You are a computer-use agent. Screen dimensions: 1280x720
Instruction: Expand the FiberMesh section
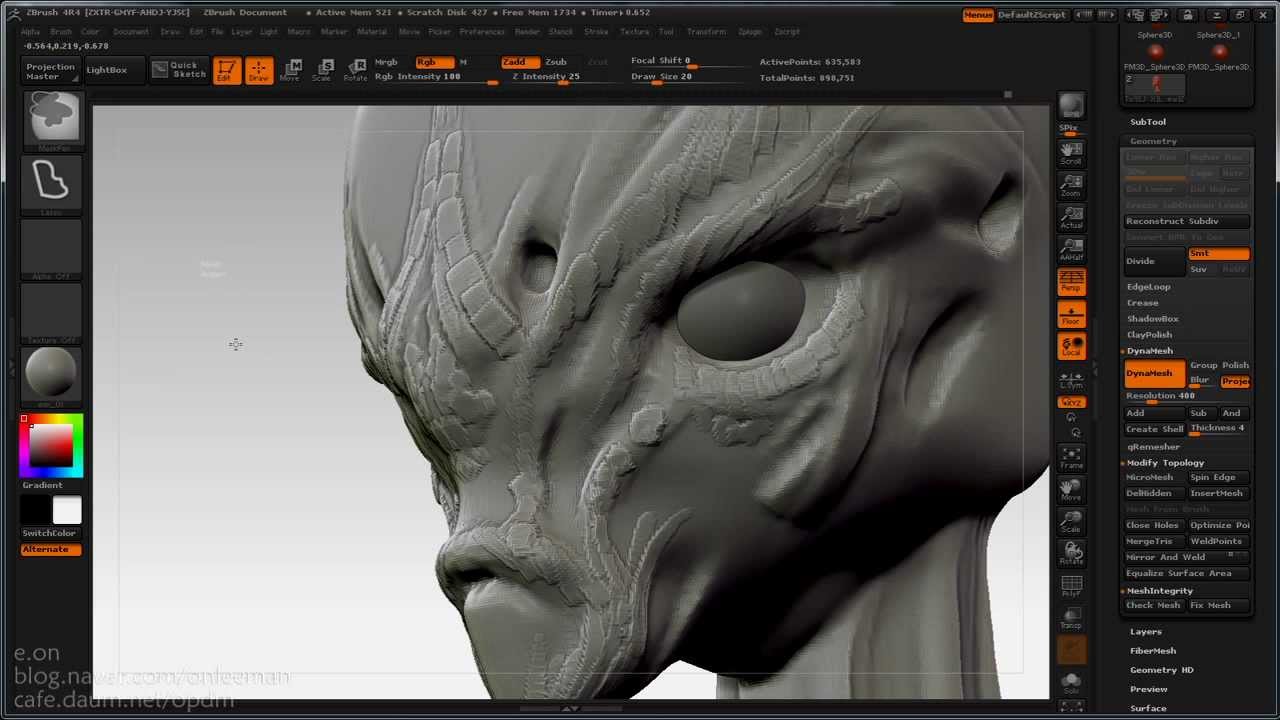(1152, 651)
